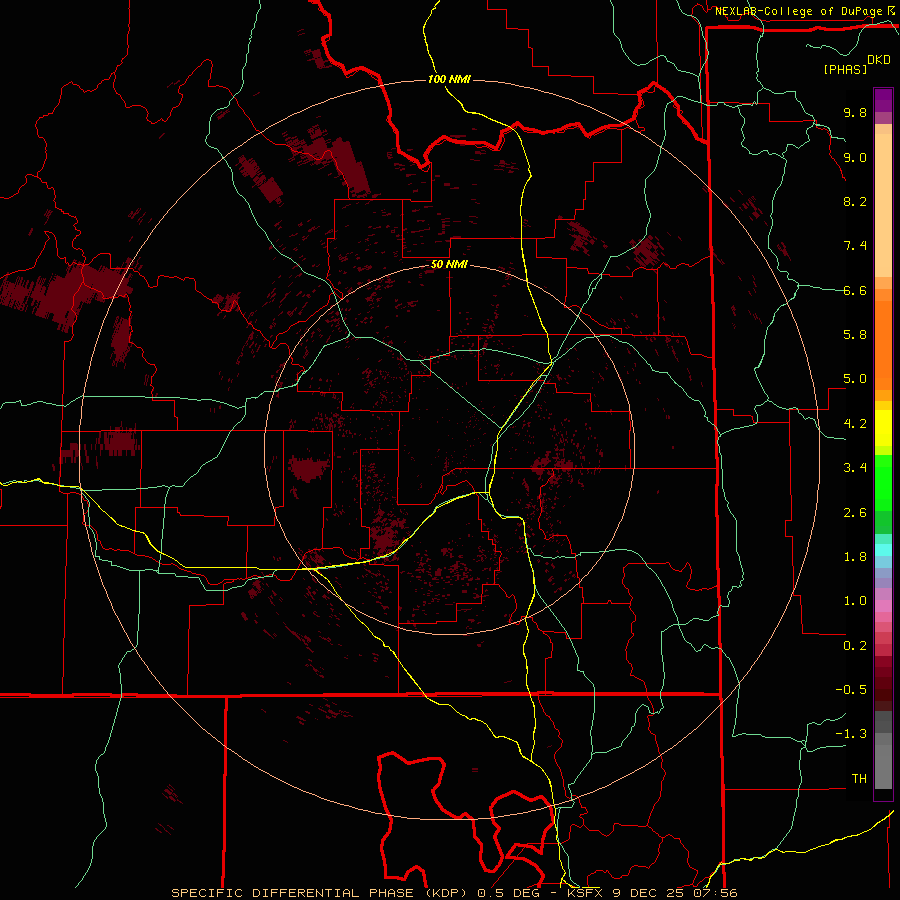Click the 6.6 value on the color scale

coord(855,291)
